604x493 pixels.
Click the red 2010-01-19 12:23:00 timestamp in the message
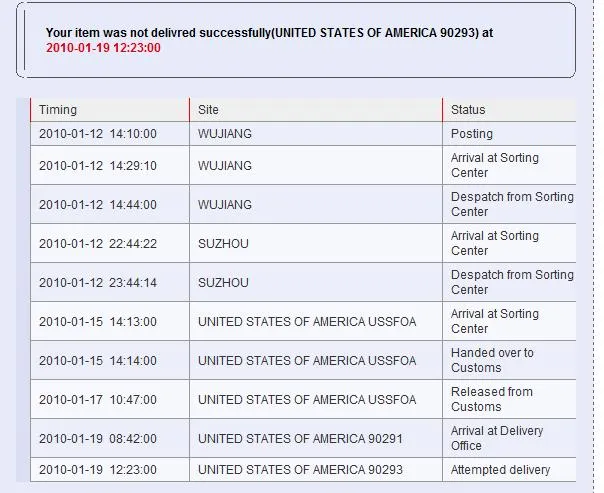coord(103,47)
